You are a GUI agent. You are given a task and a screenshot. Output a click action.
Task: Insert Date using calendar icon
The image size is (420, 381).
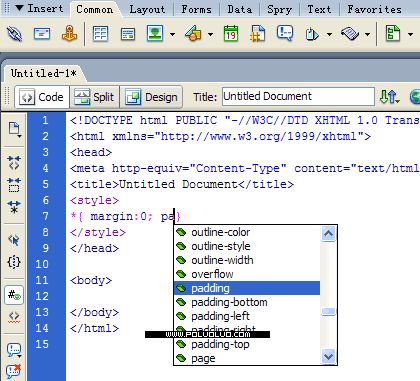click(x=231, y=34)
